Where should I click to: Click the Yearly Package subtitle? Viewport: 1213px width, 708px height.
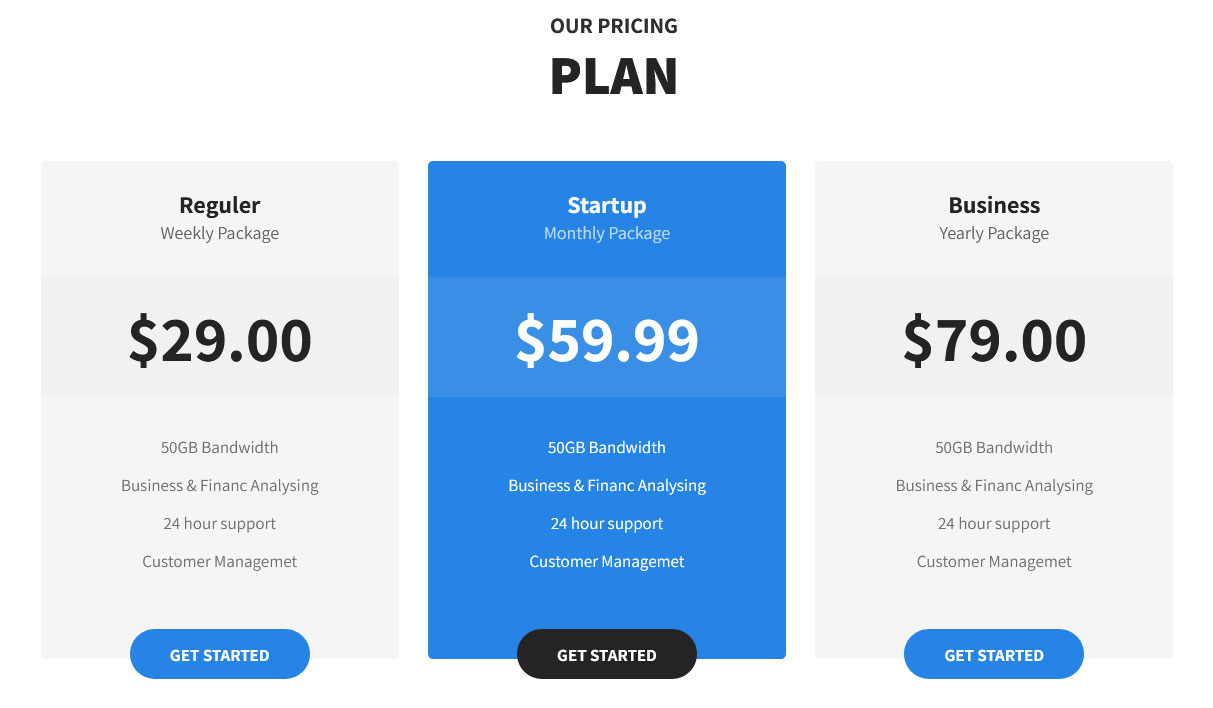994,233
